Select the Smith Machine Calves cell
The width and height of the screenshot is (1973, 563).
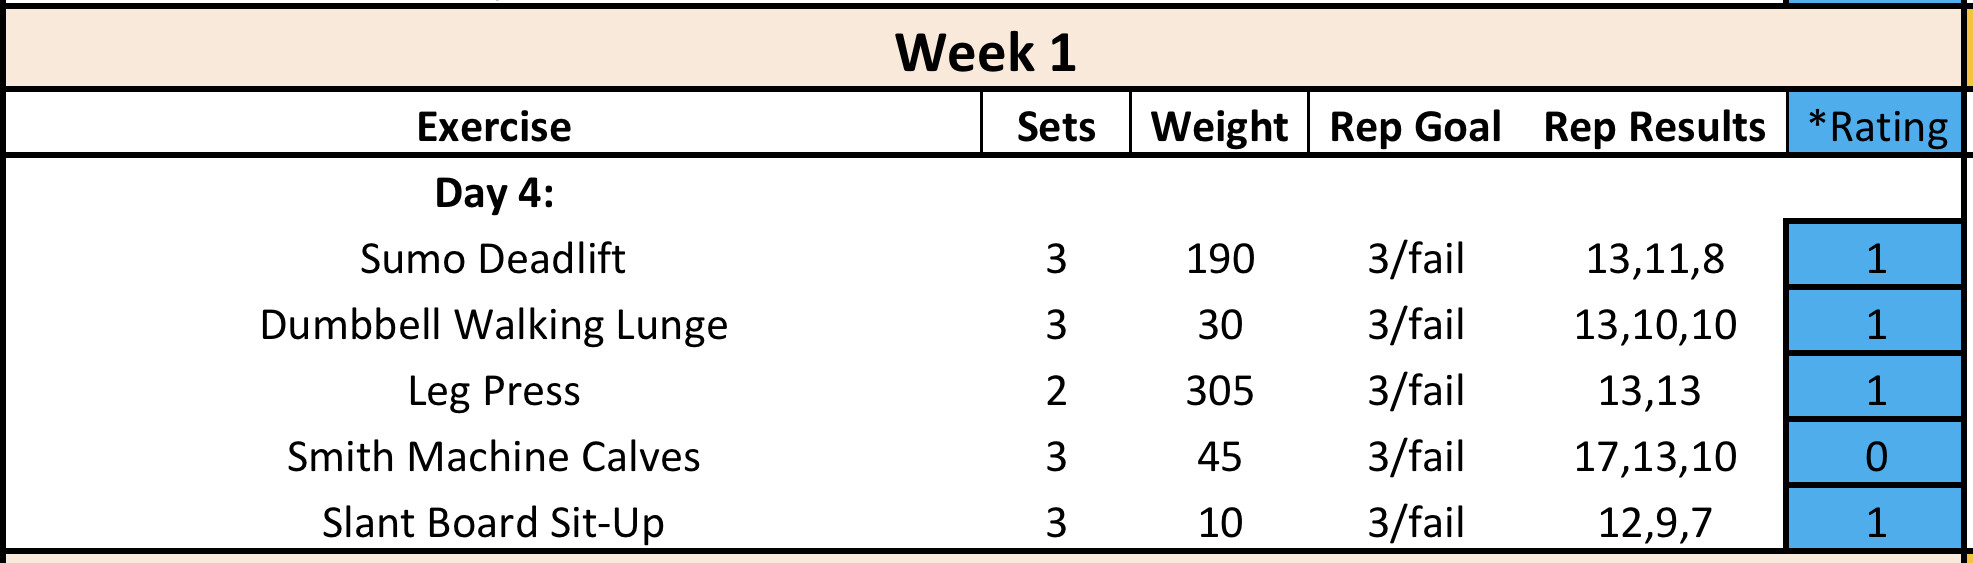pyautogui.click(x=494, y=457)
